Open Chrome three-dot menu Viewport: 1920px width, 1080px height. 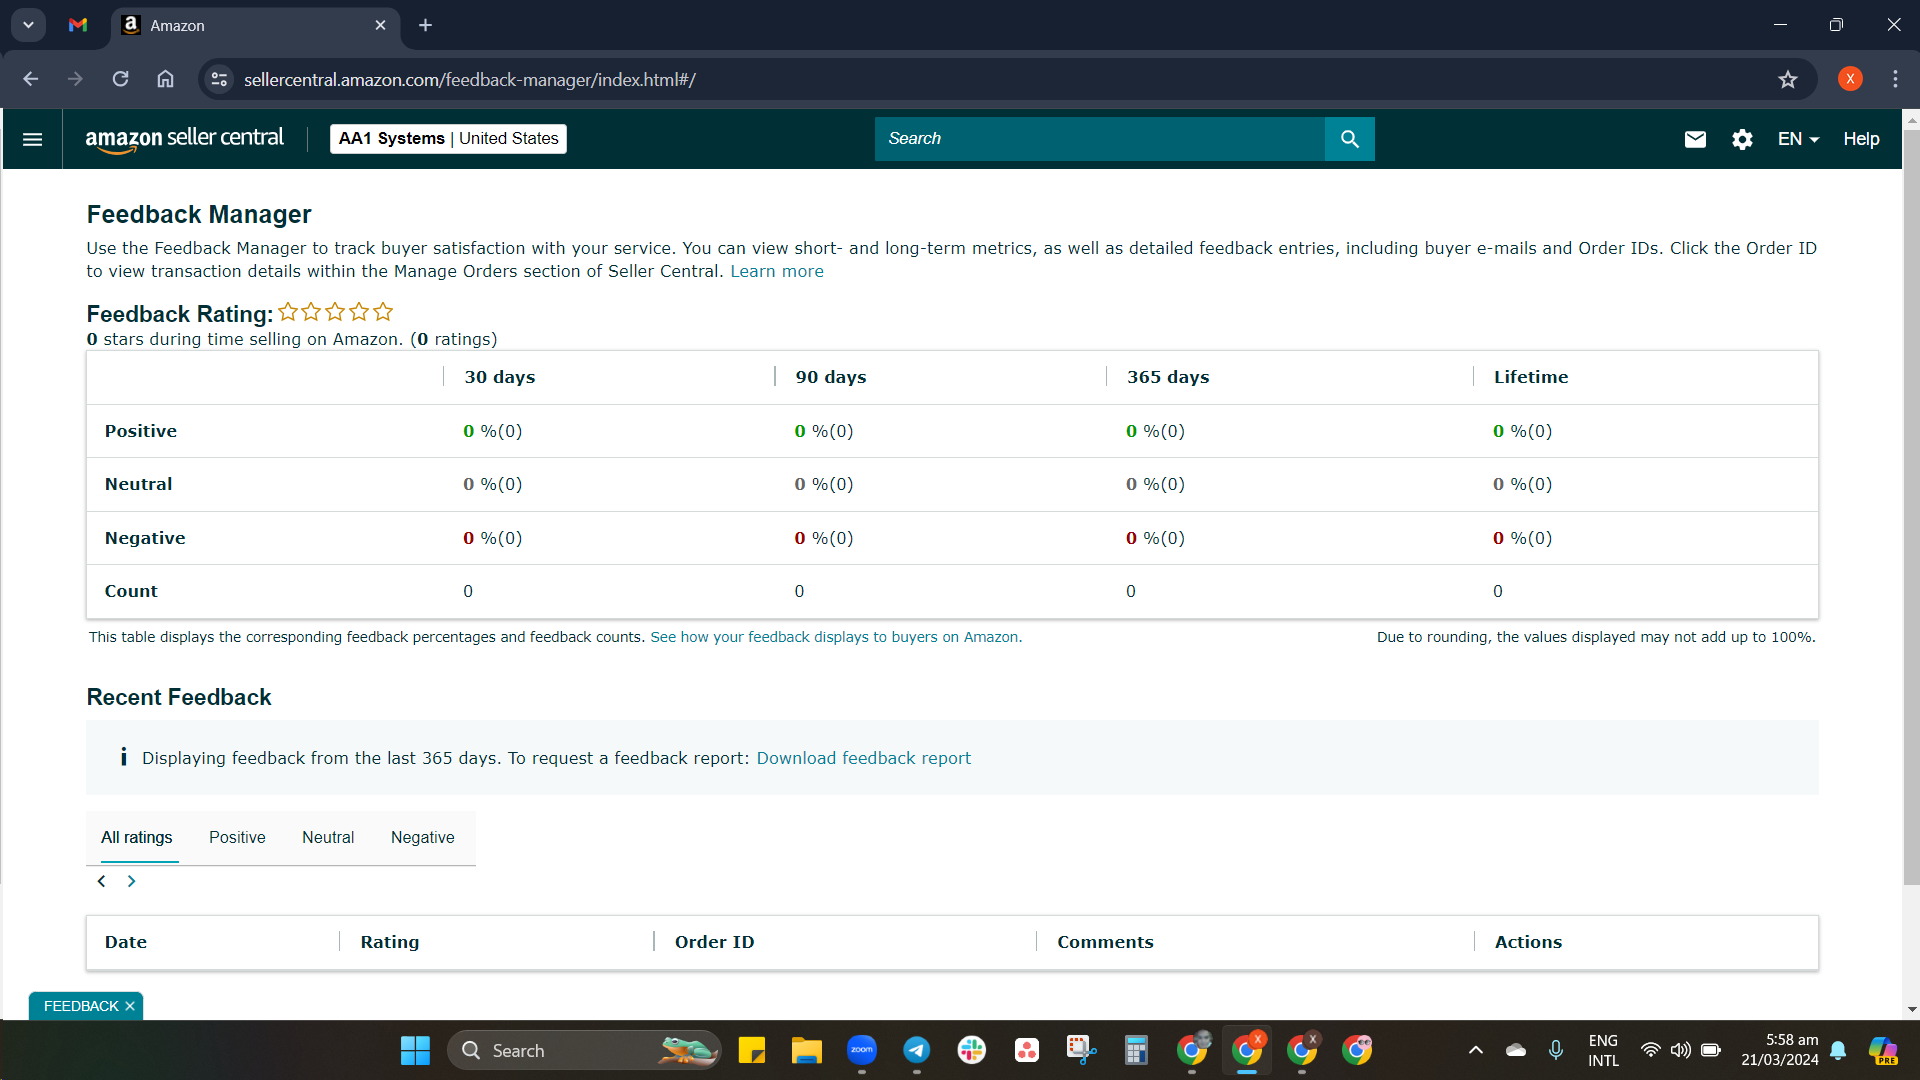[1895, 79]
